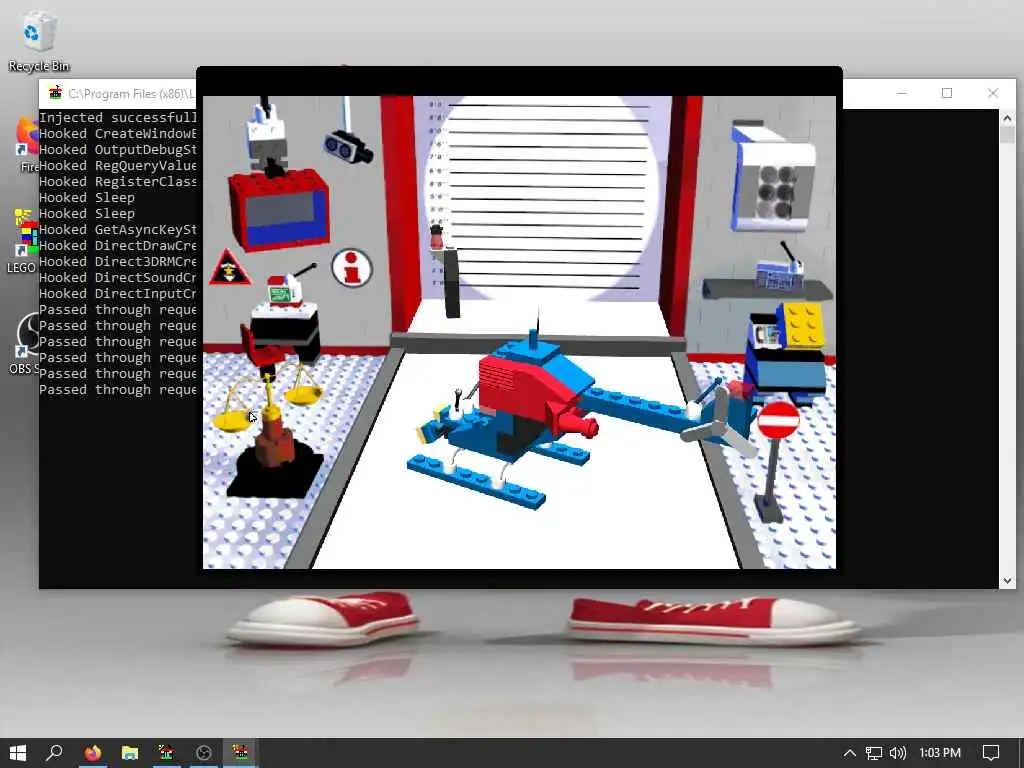Click the 'Hooked DirectInputCr' console line

[x=118, y=293]
